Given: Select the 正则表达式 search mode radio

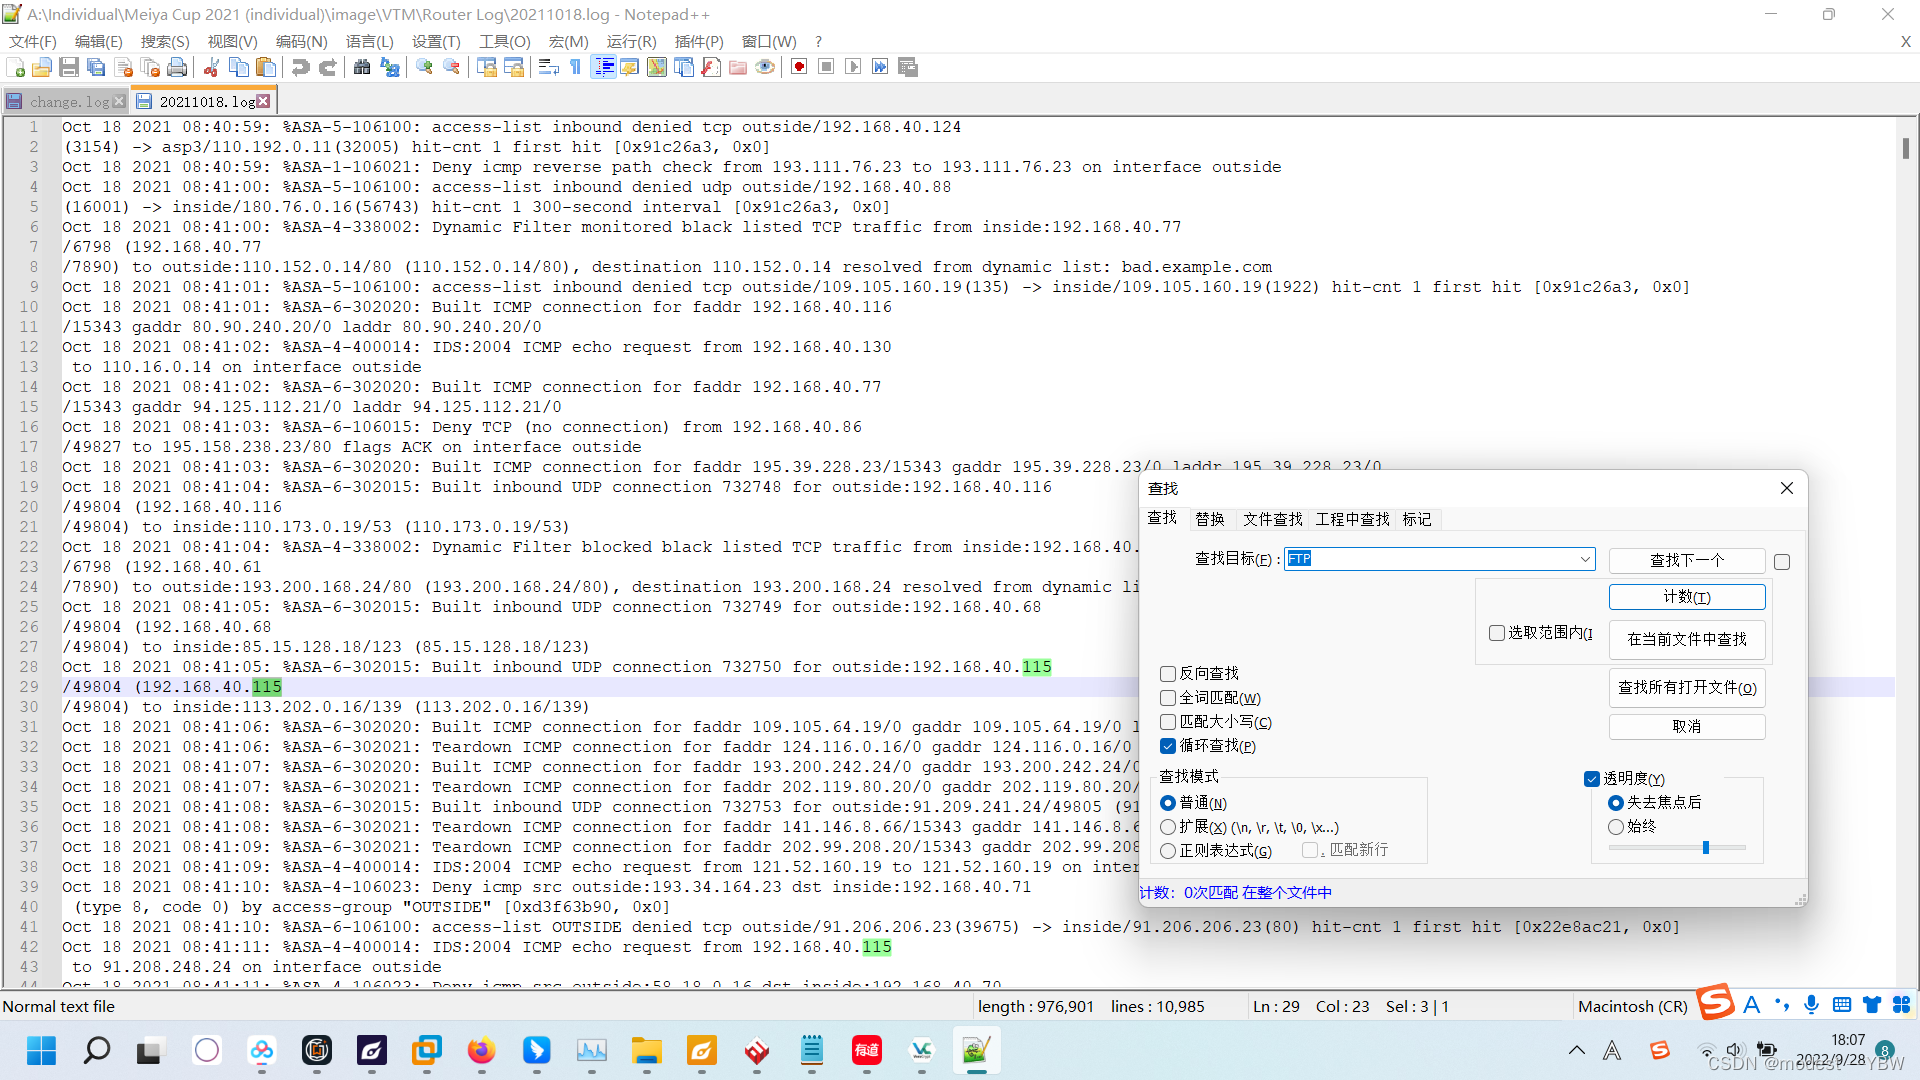Looking at the screenshot, I should pyautogui.click(x=1168, y=851).
